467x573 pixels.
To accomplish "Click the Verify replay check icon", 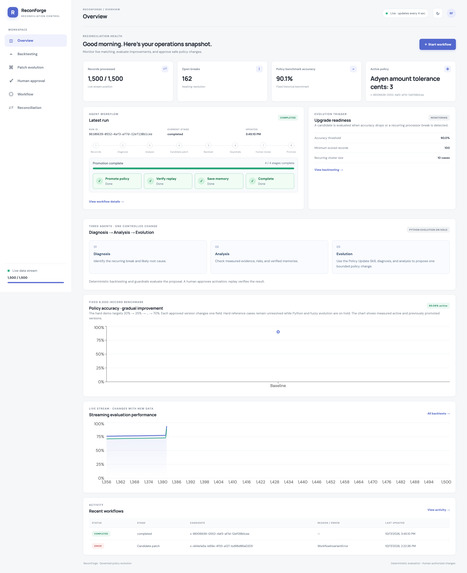I will (150, 181).
